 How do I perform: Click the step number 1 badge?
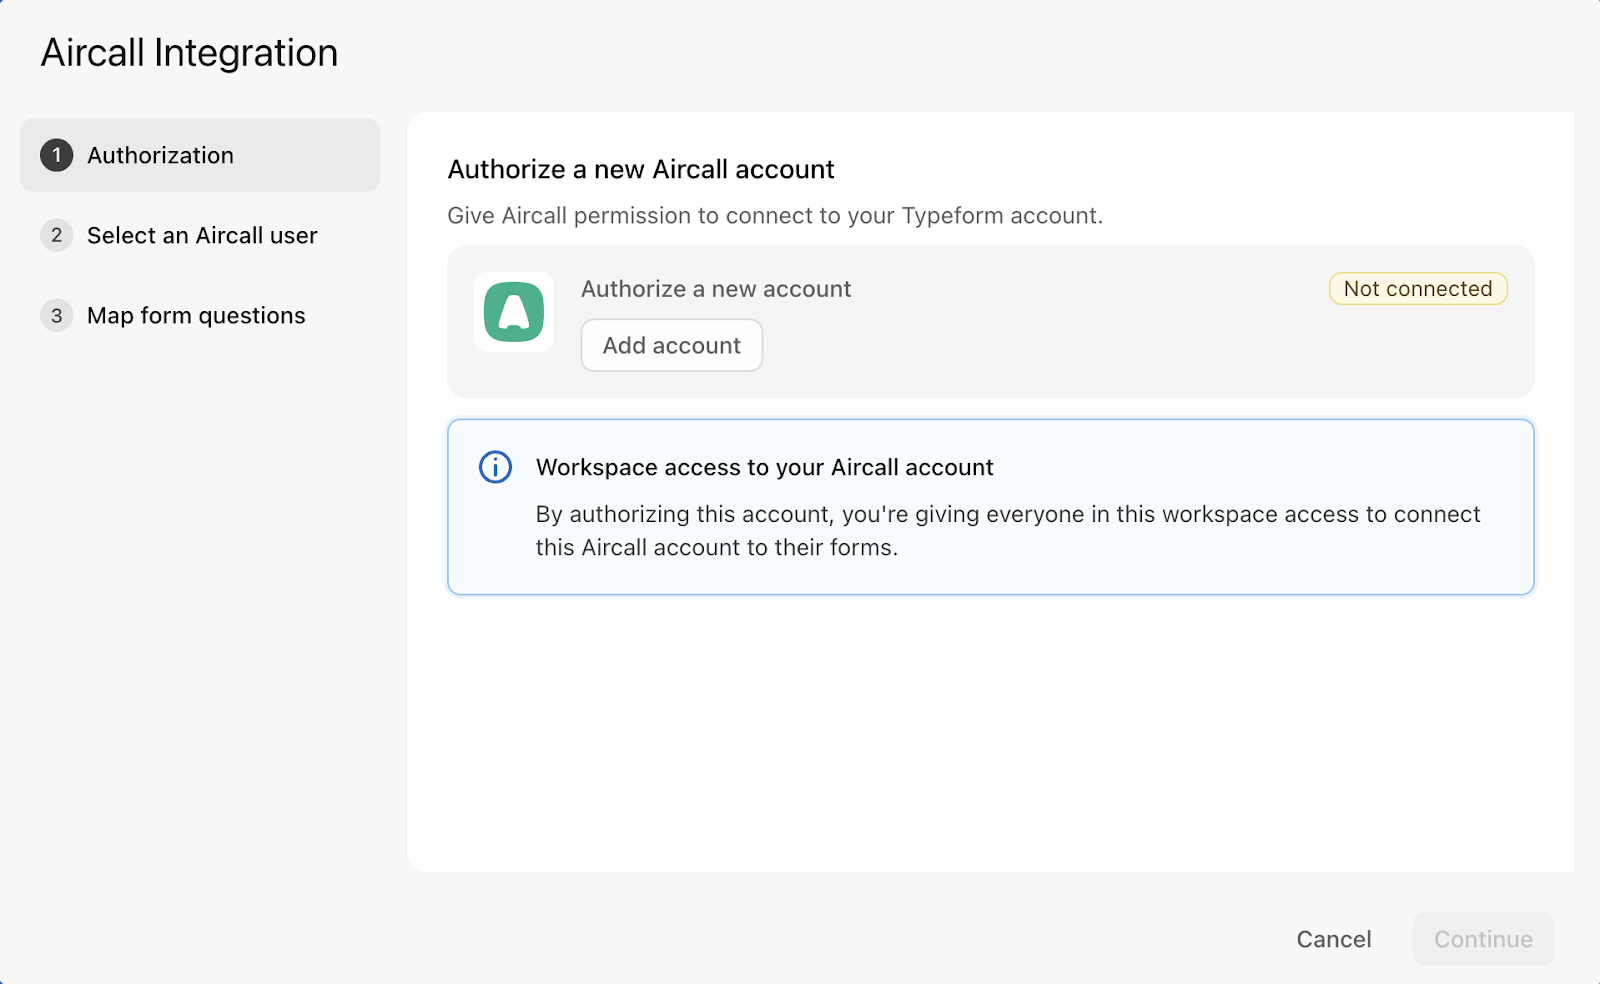pos(56,155)
